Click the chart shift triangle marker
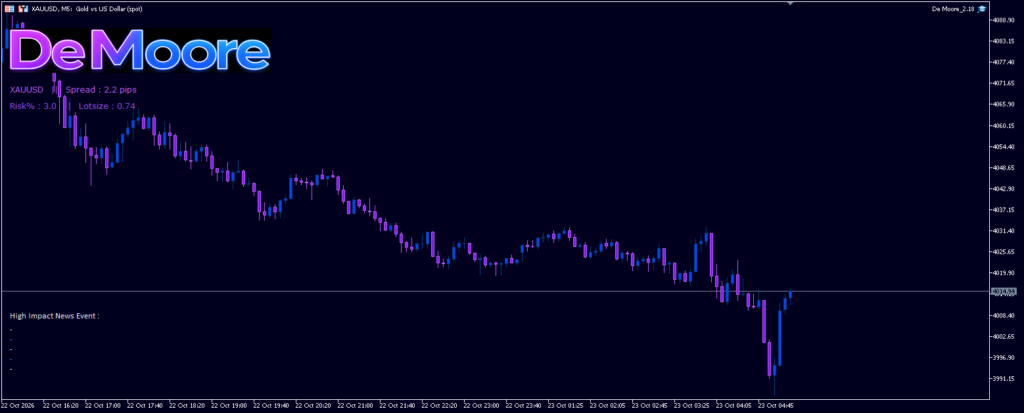Image resolution: width=1024 pixels, height=413 pixels. (x=790, y=4)
